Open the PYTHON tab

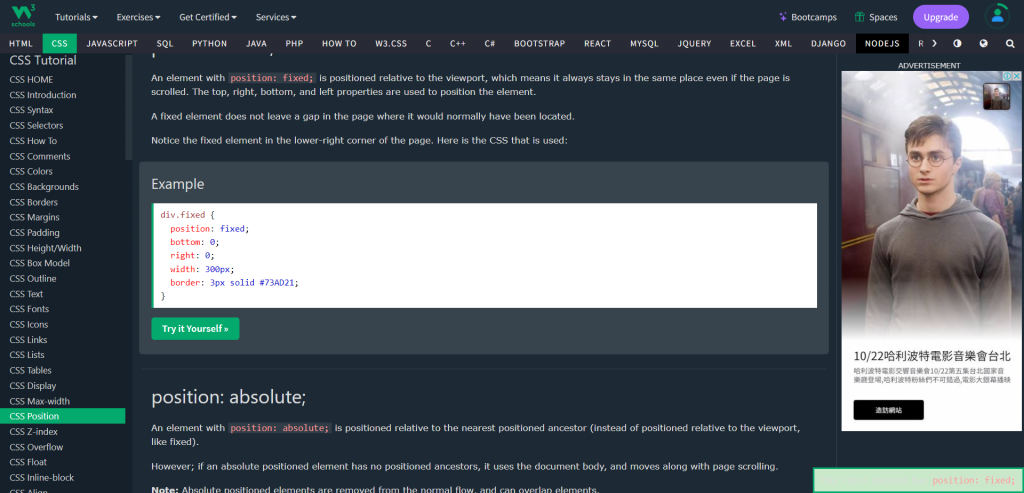pyautogui.click(x=210, y=44)
